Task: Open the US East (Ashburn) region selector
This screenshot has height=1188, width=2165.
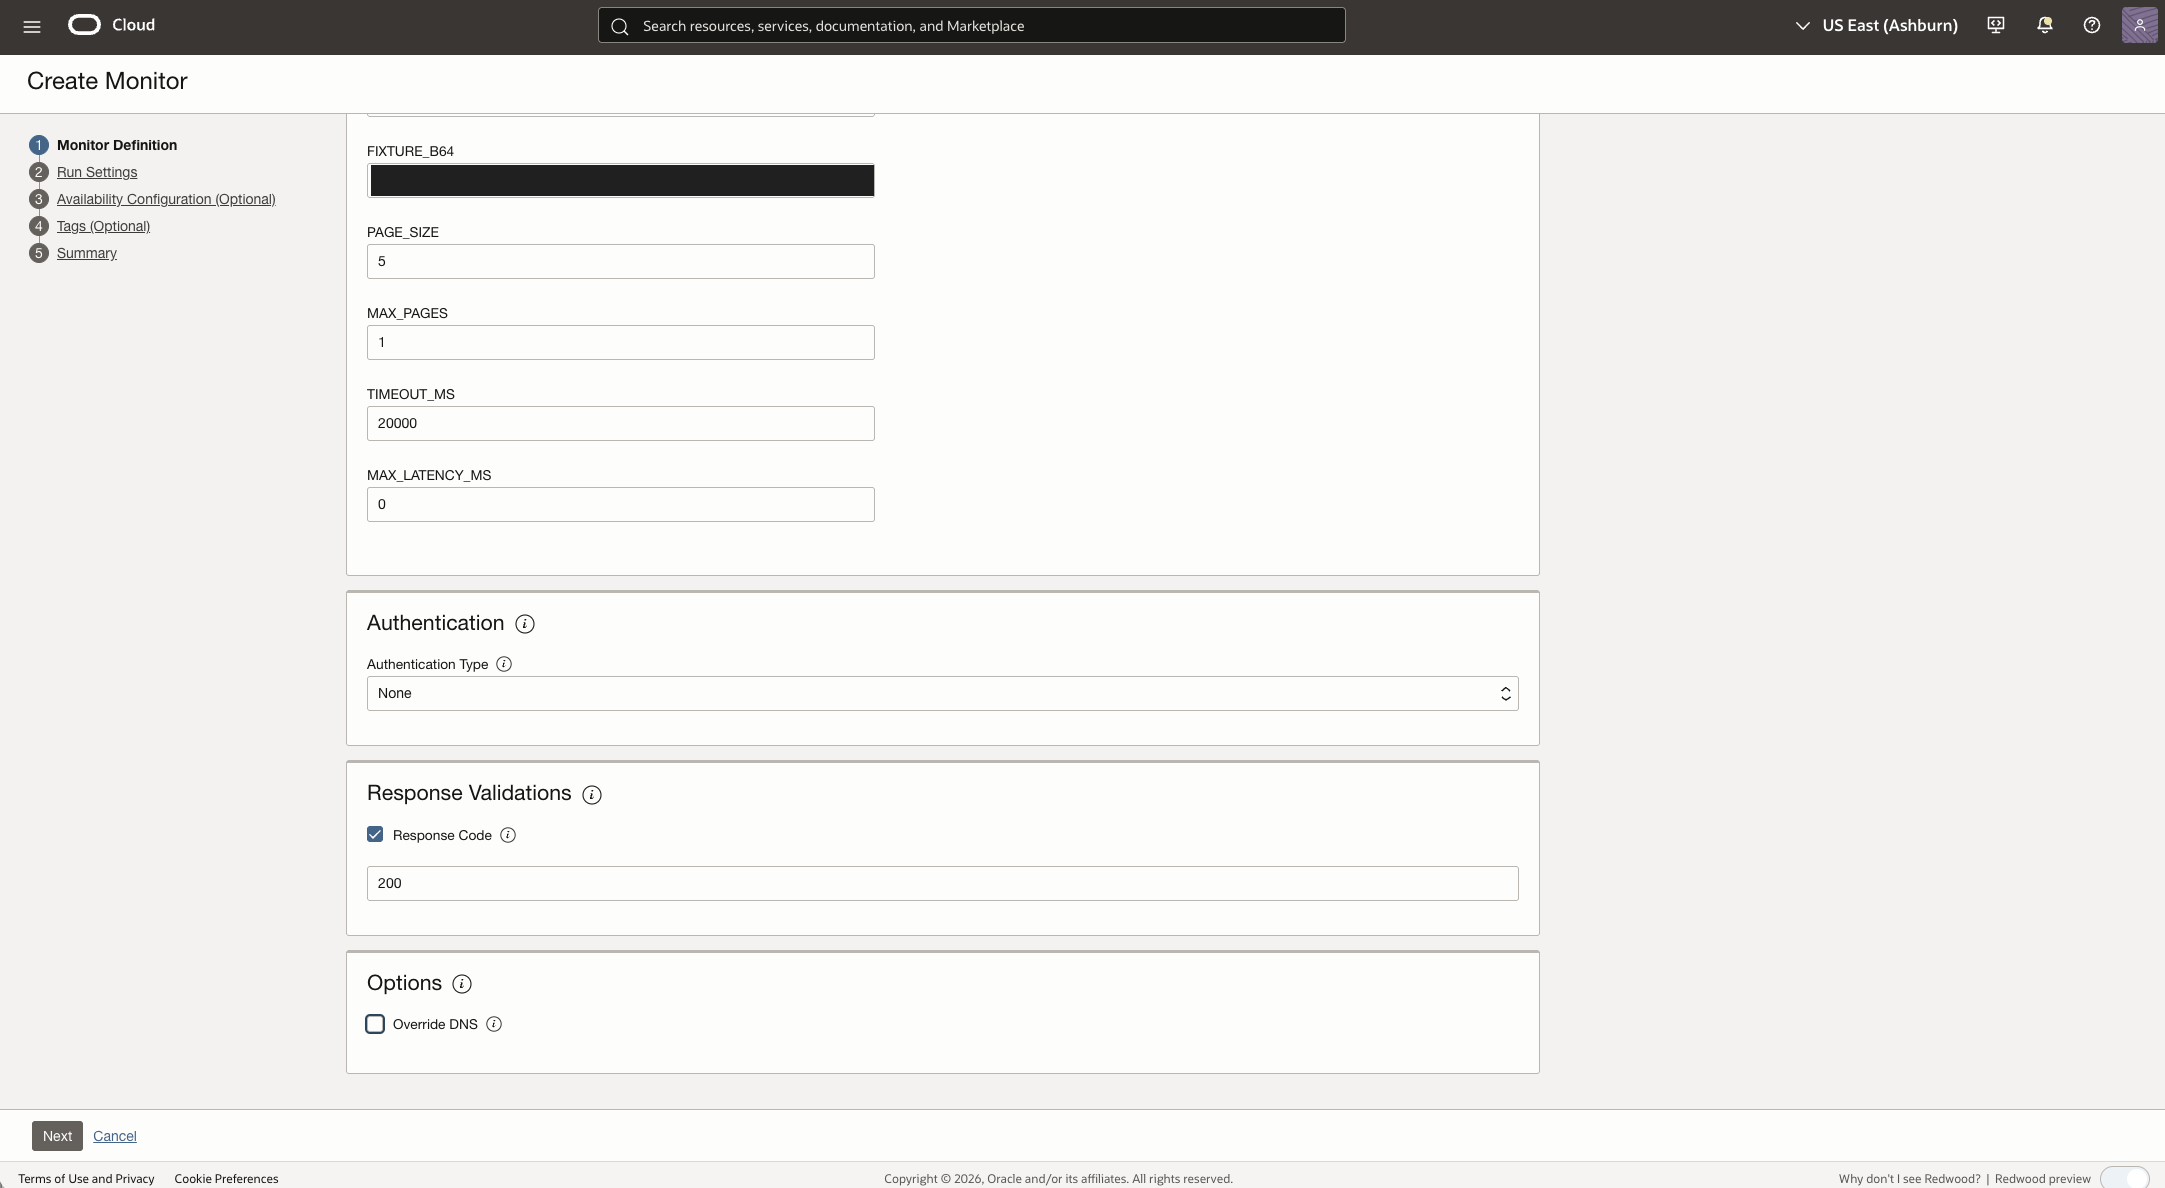Action: (1877, 26)
